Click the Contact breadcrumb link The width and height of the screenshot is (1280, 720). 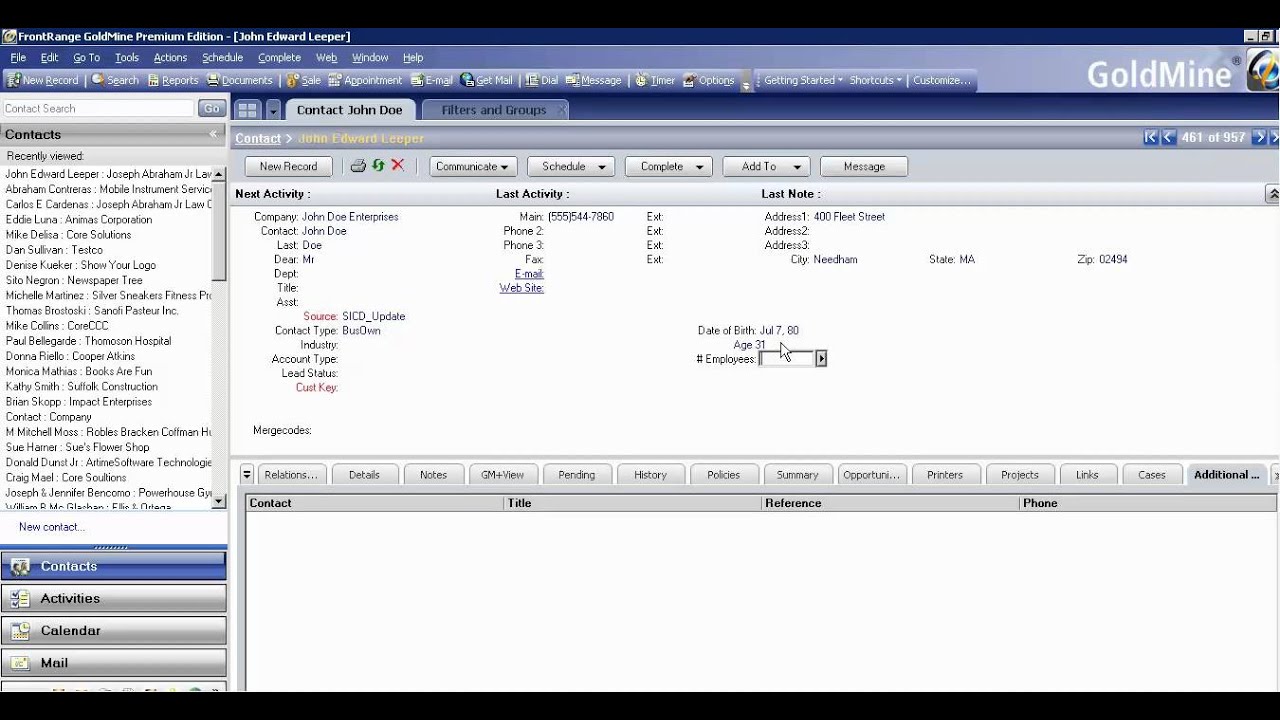tap(258, 138)
